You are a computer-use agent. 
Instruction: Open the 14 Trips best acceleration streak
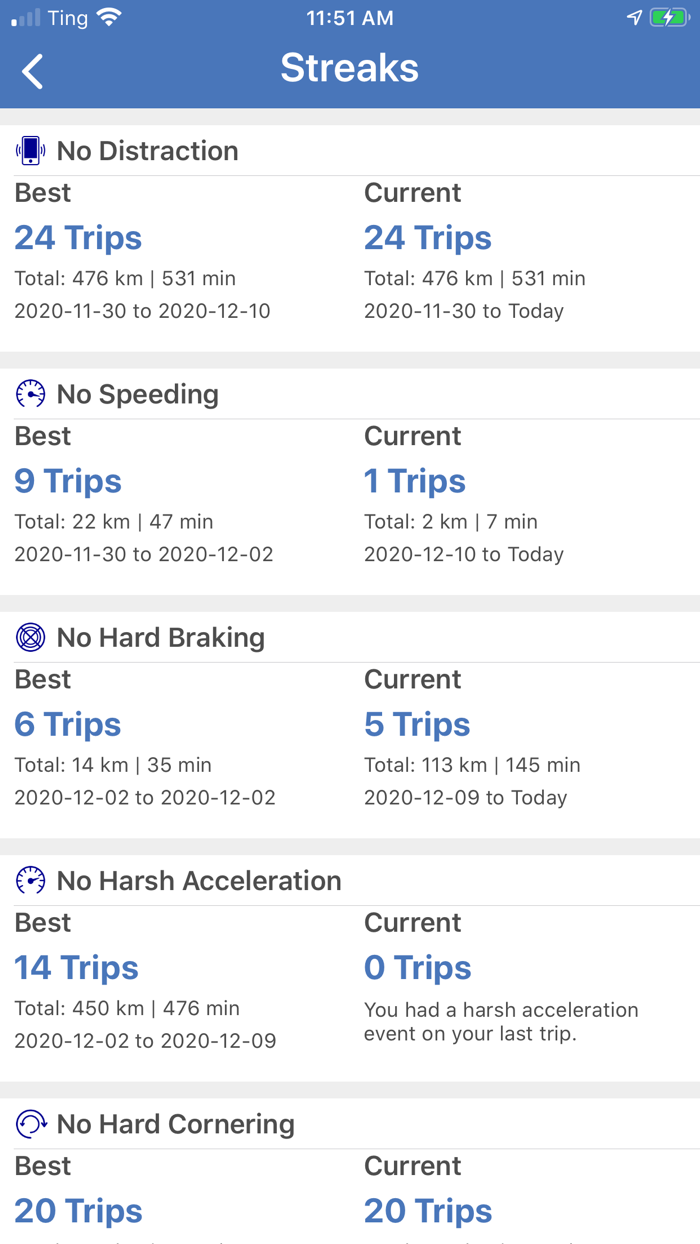click(x=76, y=967)
